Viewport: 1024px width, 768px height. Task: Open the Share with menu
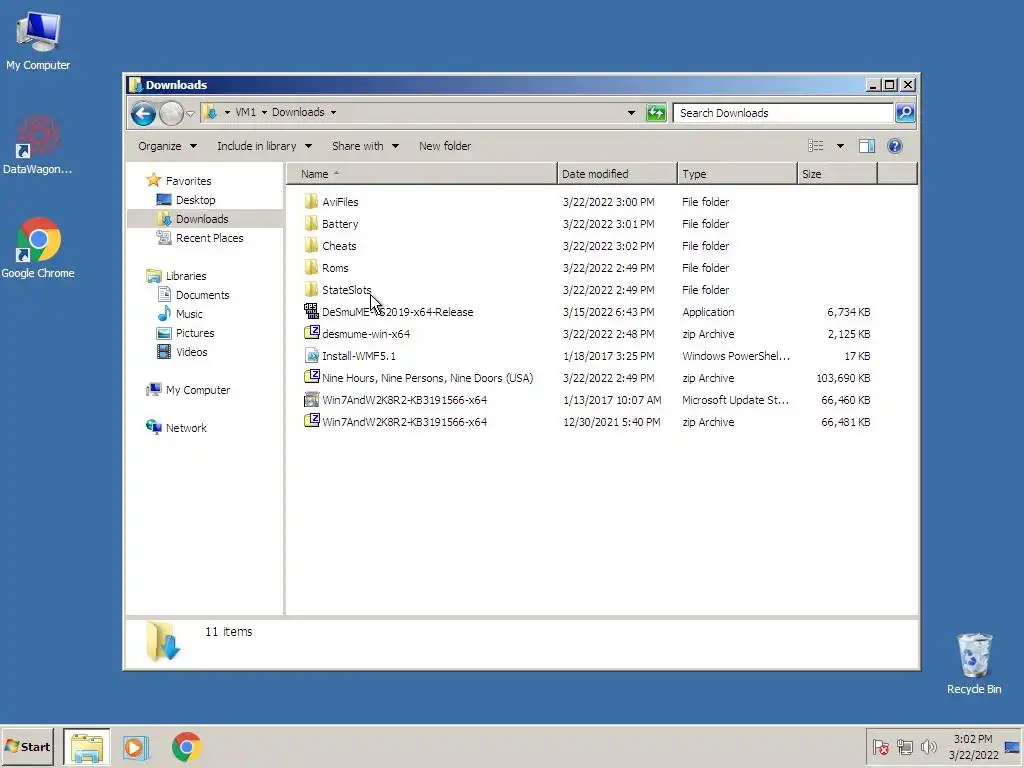click(365, 146)
